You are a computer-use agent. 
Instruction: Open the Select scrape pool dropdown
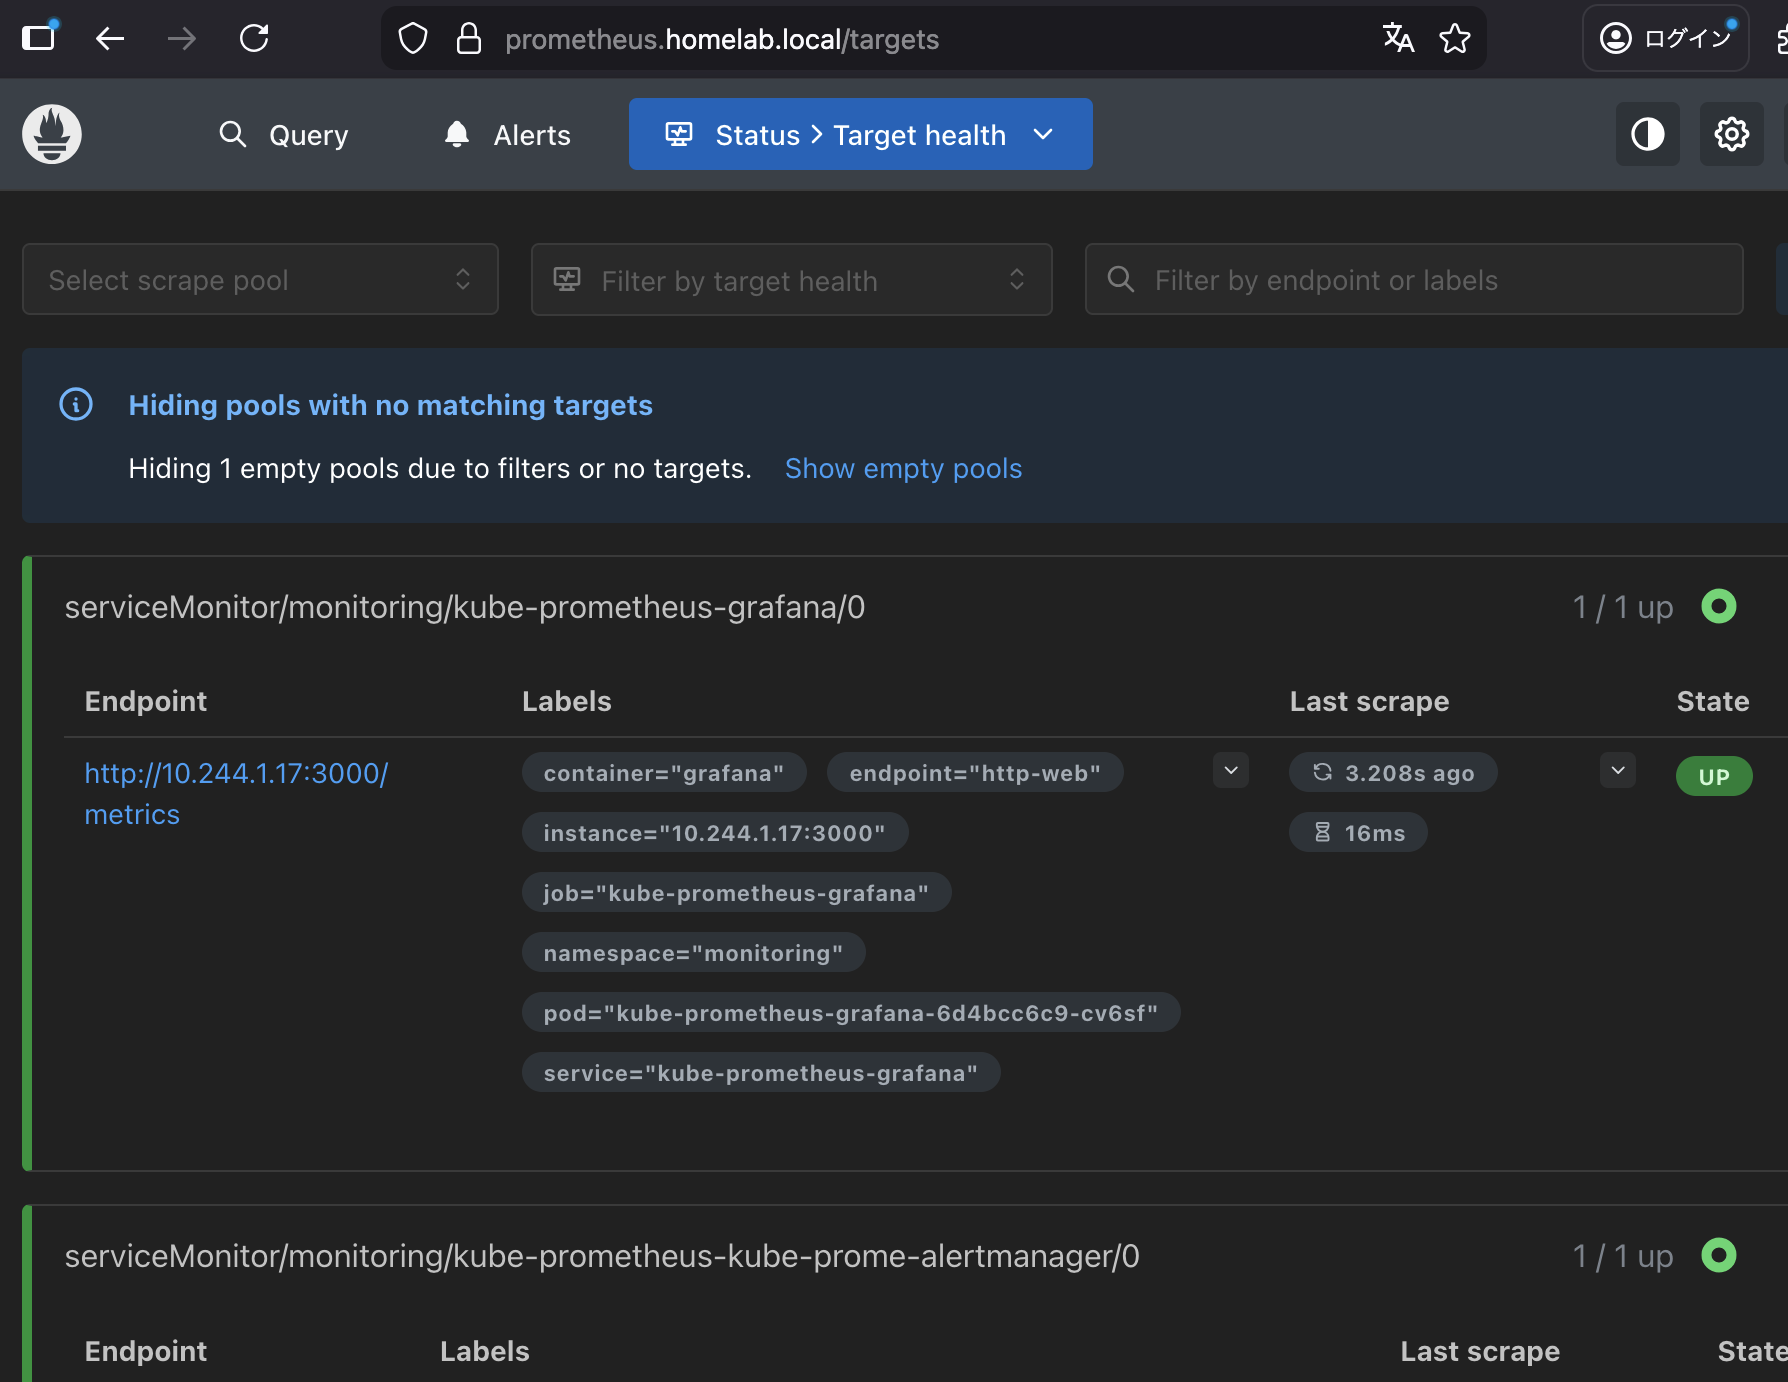[260, 280]
